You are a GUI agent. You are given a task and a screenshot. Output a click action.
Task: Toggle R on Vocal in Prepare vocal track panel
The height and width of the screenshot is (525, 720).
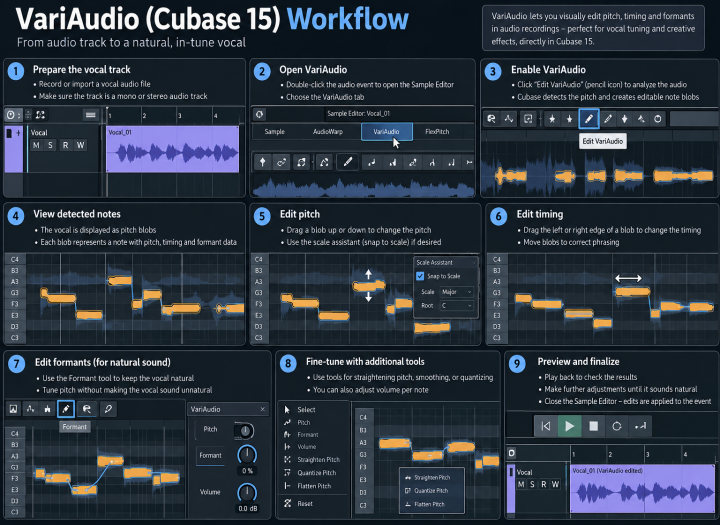(x=66, y=146)
